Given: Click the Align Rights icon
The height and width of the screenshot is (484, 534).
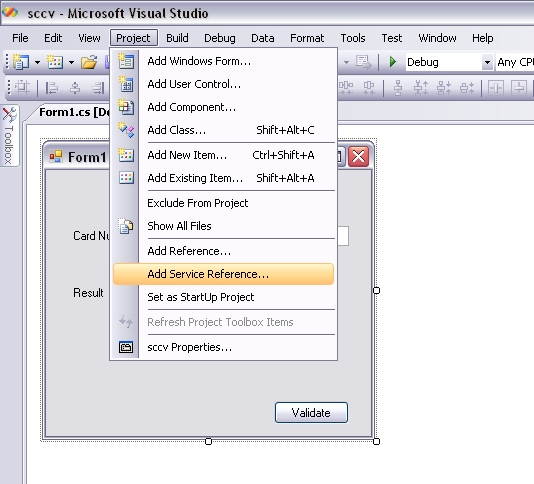Looking at the screenshot, I should tap(98, 88).
